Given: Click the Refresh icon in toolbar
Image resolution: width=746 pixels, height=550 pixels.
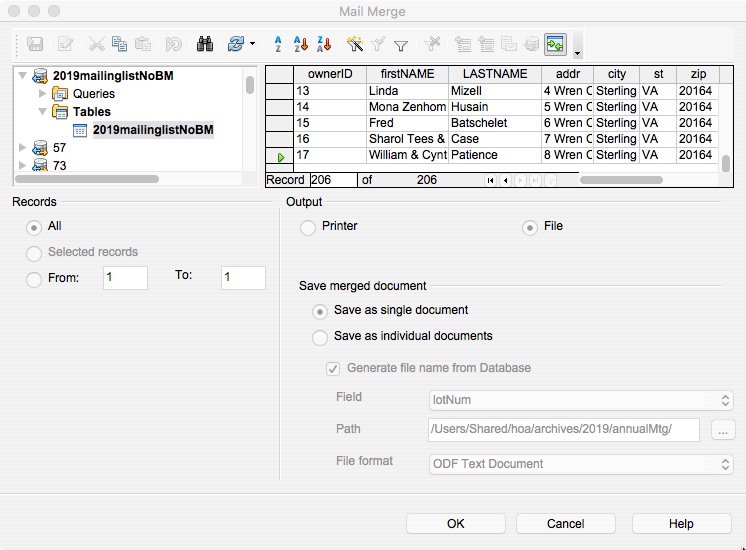Looking at the screenshot, I should [x=236, y=44].
